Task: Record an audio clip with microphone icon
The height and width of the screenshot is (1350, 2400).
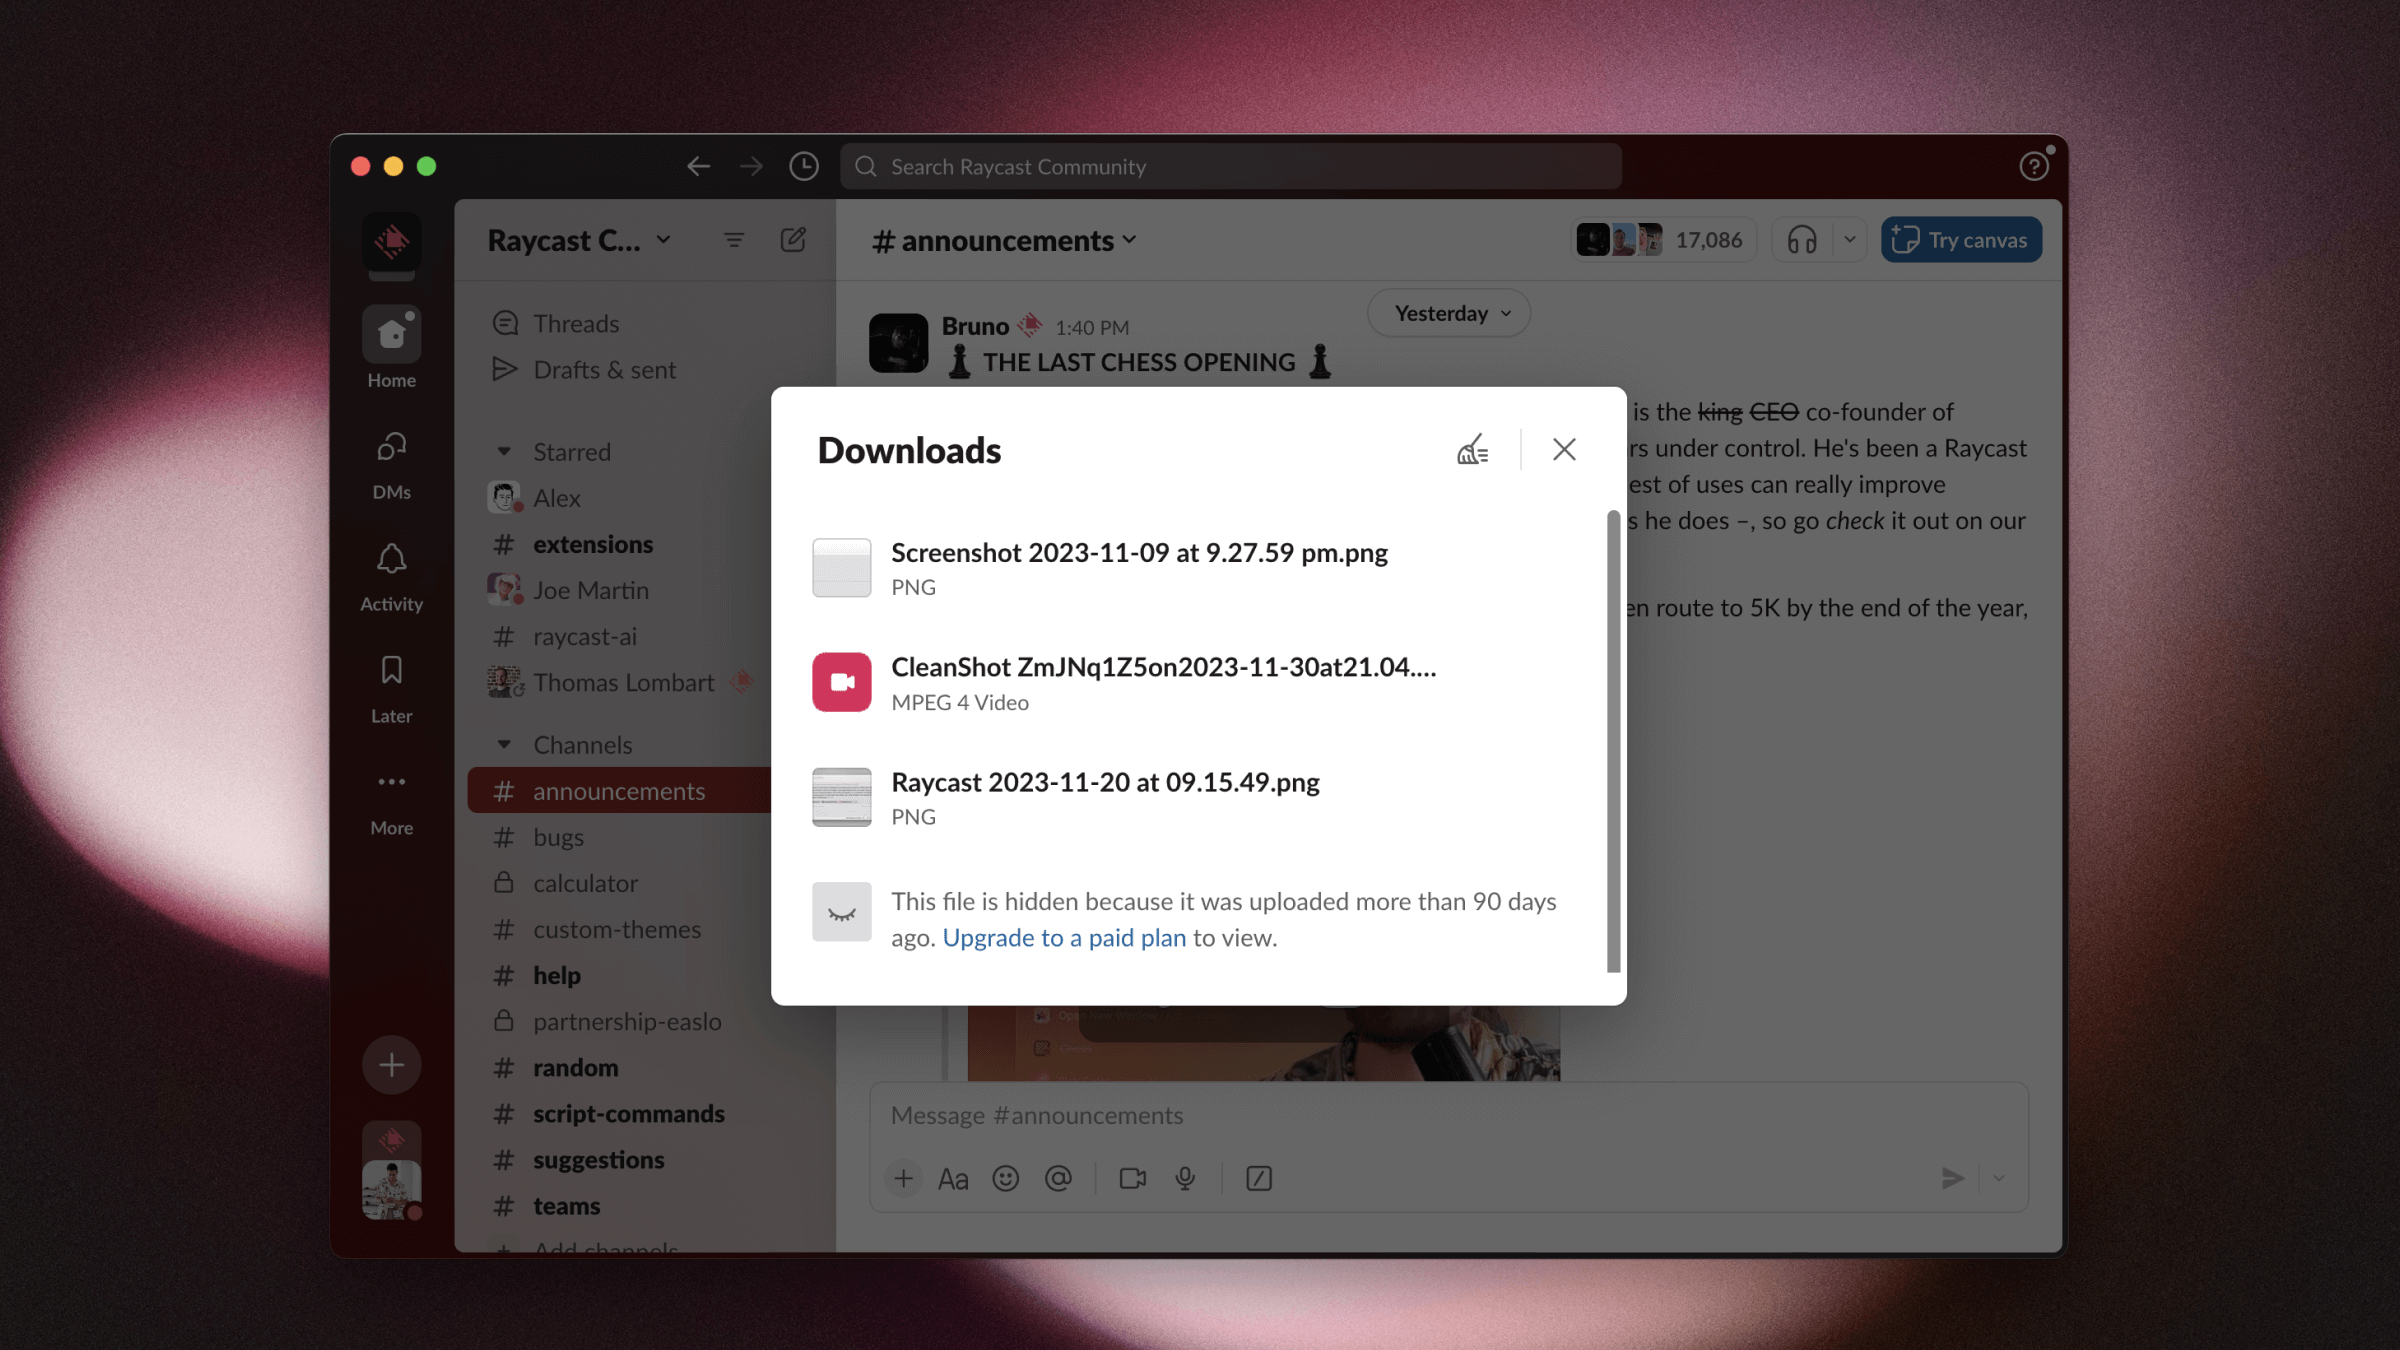Action: [x=1185, y=1179]
